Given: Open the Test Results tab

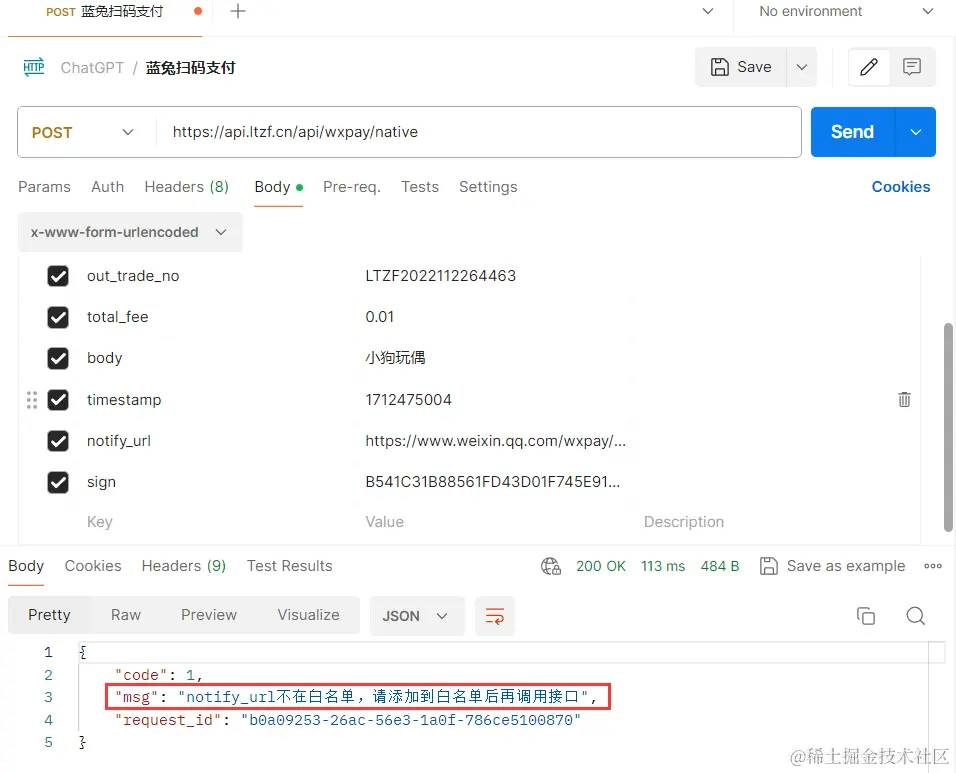Looking at the screenshot, I should pyautogui.click(x=290, y=566).
